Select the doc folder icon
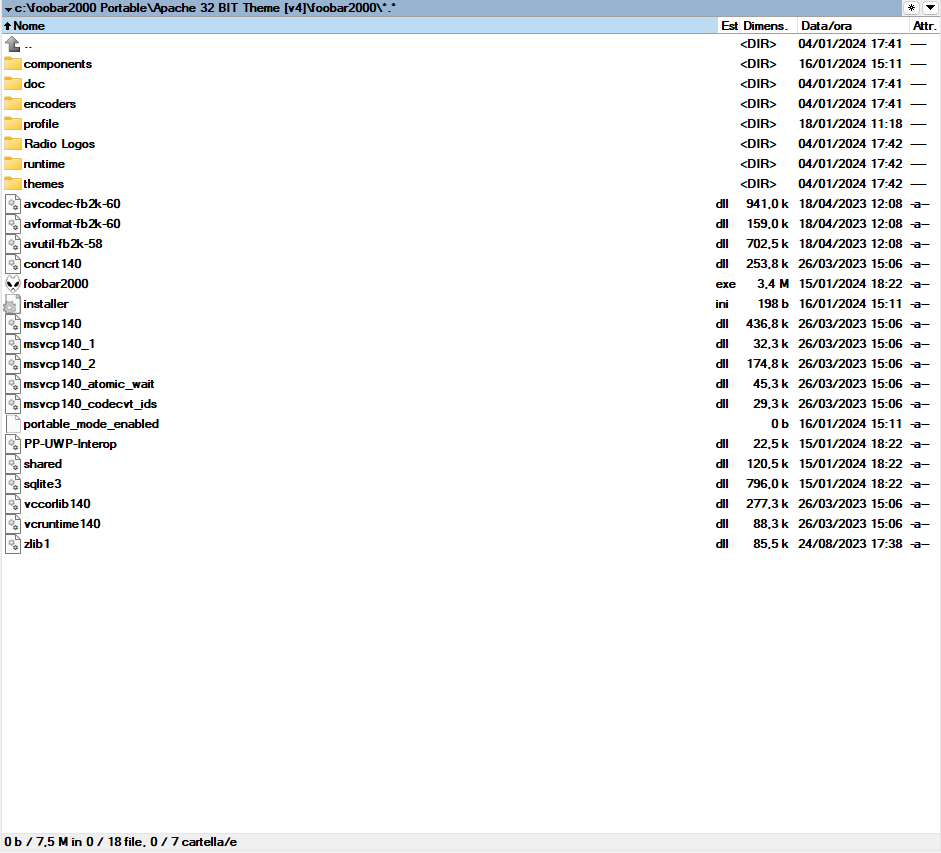This screenshot has height=853, width=941. pyautogui.click(x=13, y=83)
